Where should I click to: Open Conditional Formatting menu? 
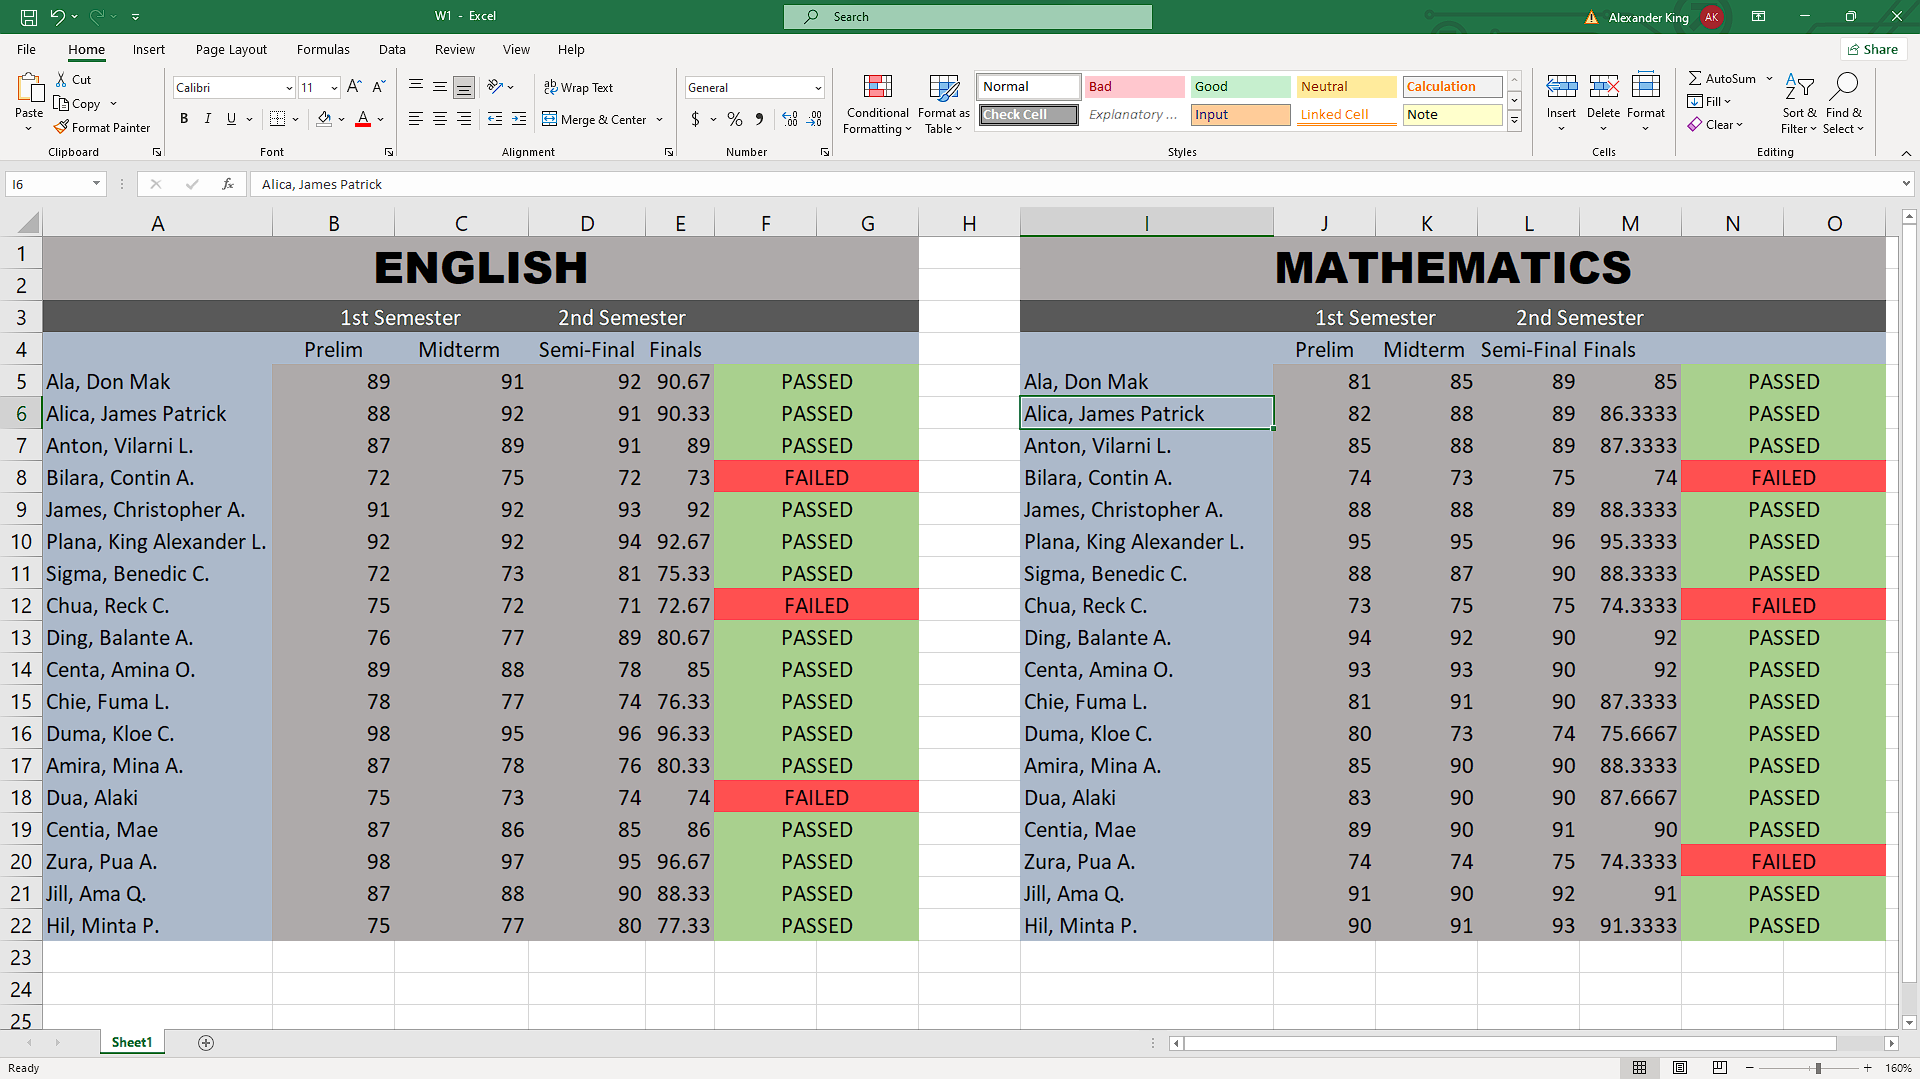(877, 104)
